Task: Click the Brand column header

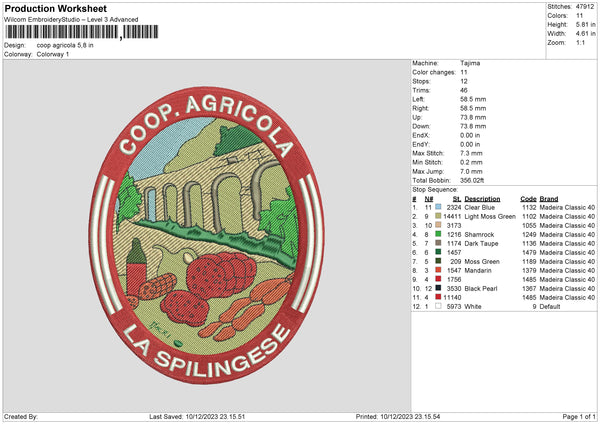Action: [549, 199]
